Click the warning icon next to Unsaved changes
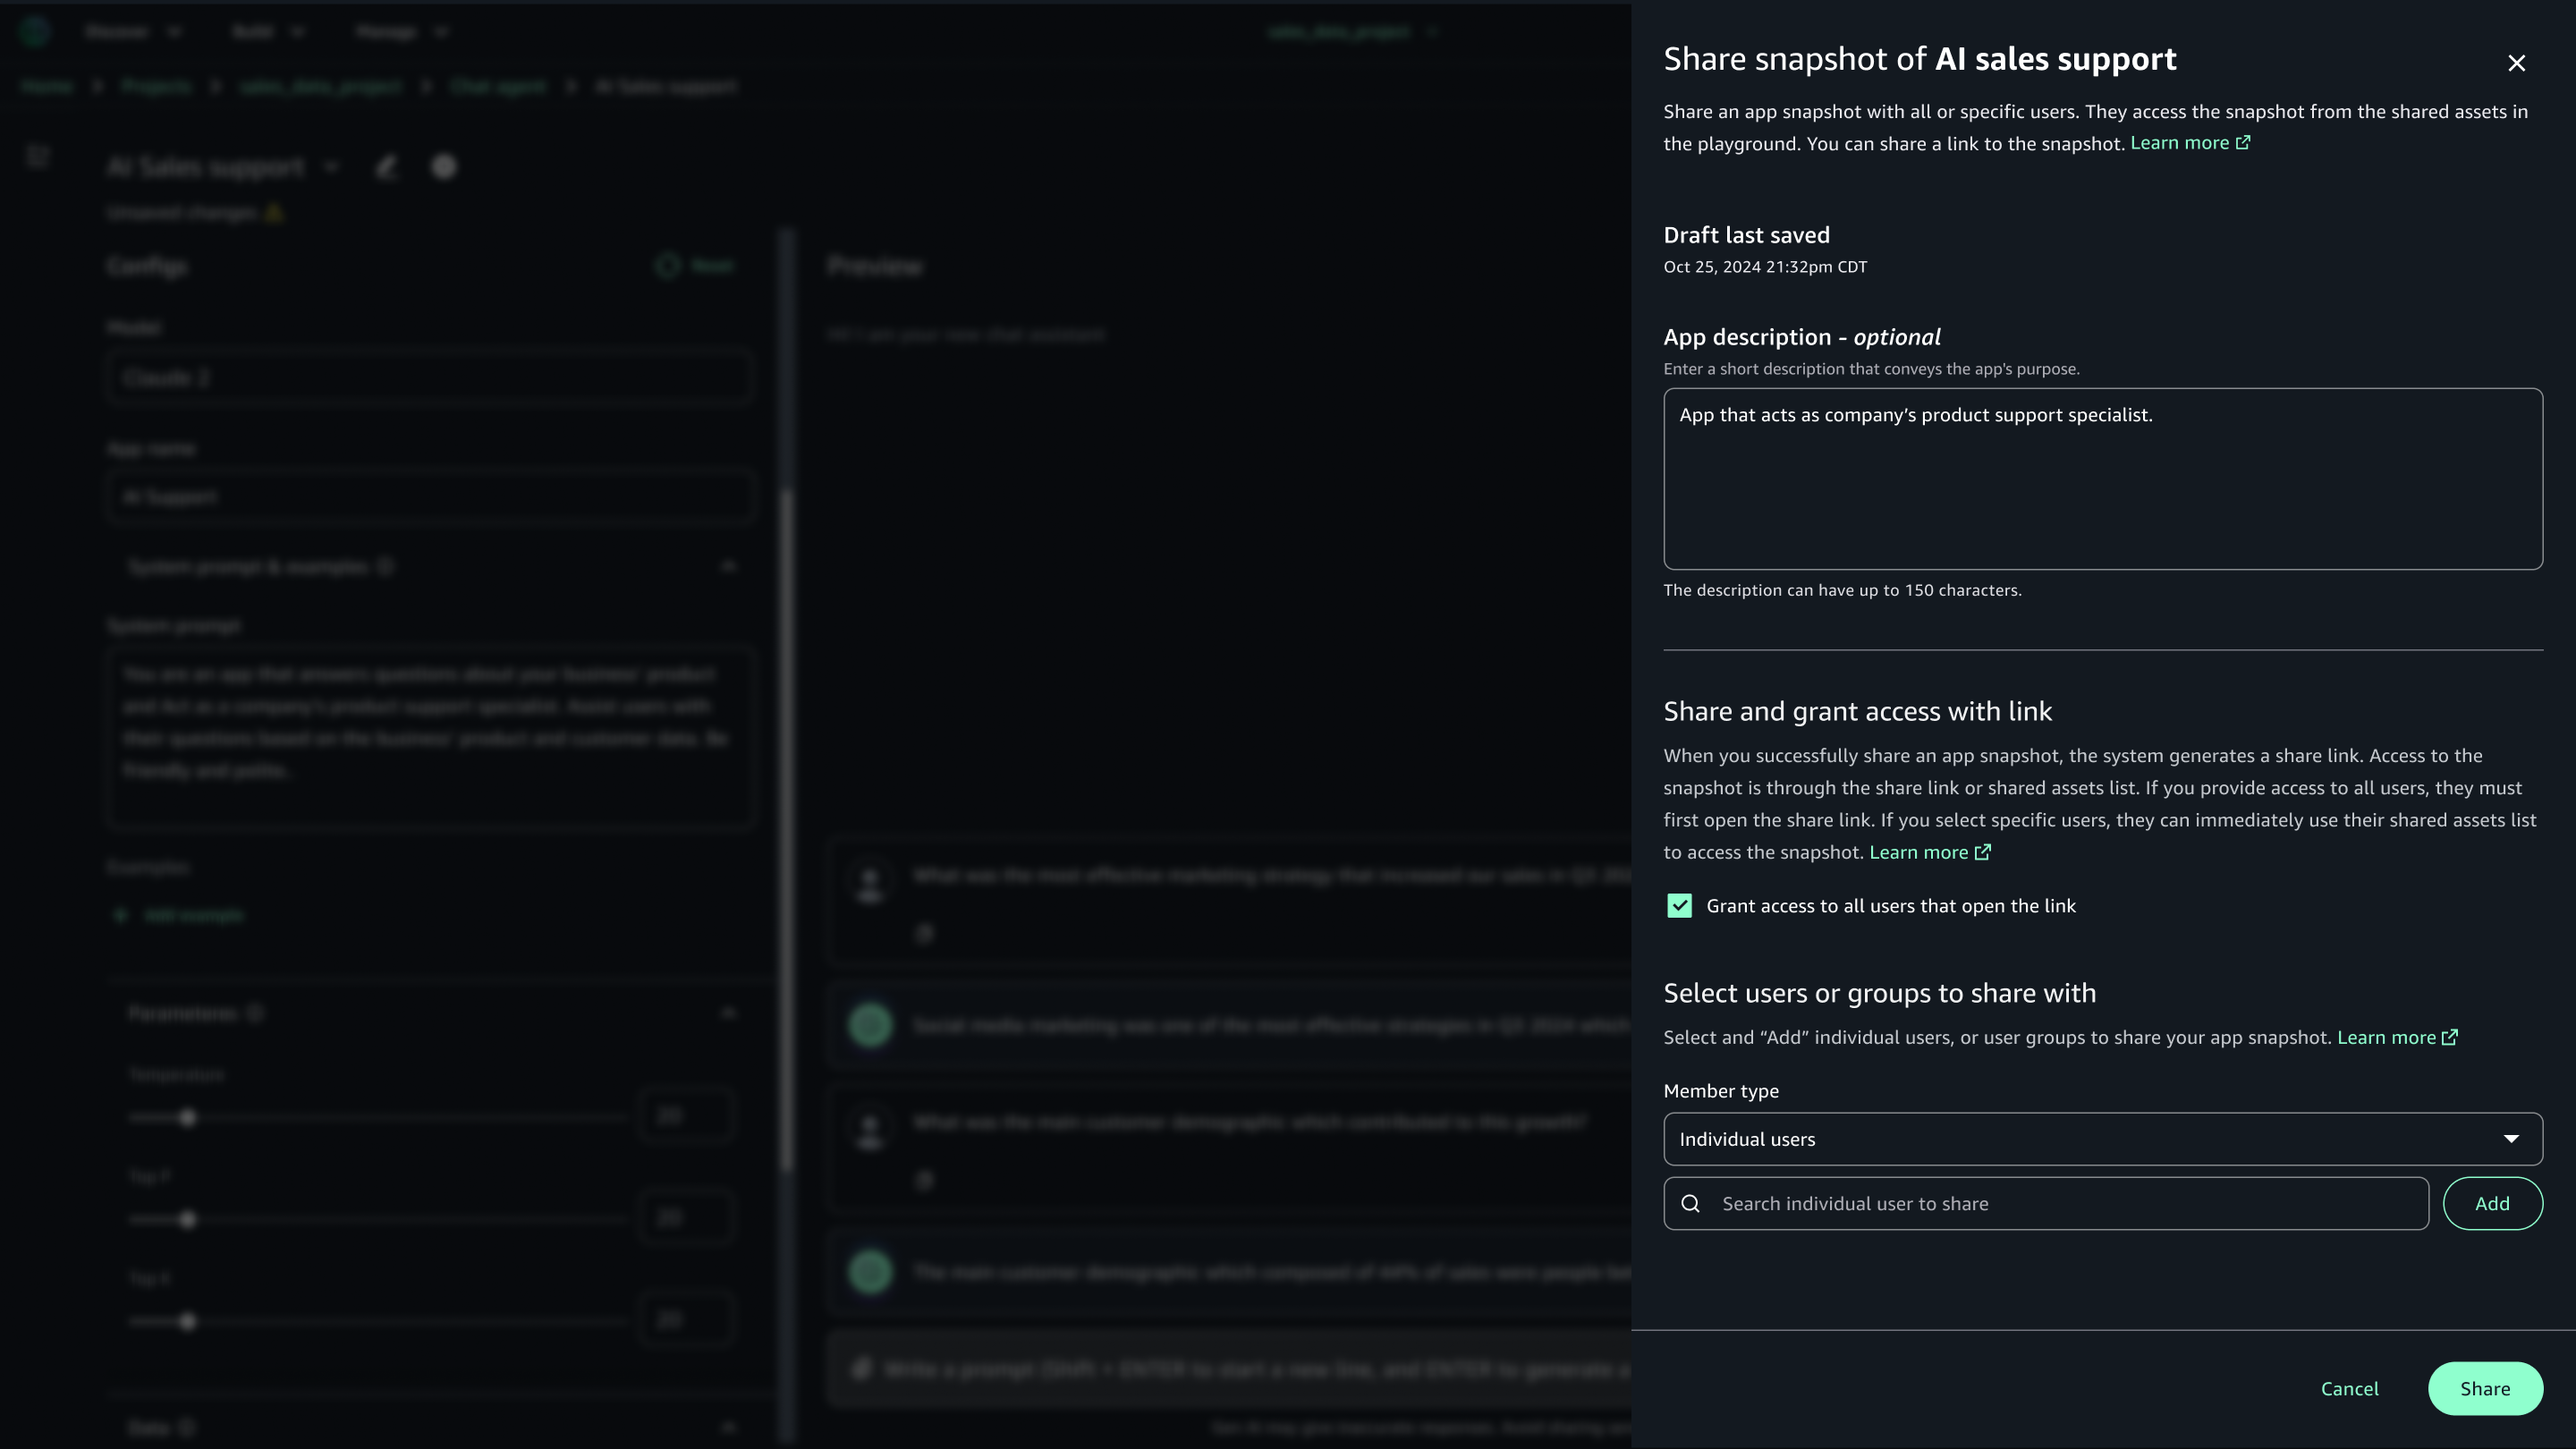The width and height of the screenshot is (2576, 1449). point(275,213)
